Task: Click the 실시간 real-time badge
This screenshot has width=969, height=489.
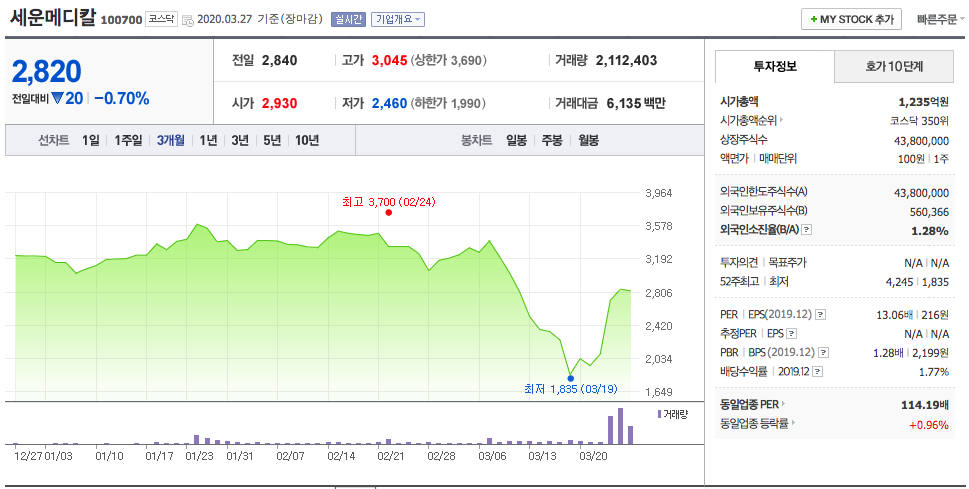Action: tap(349, 19)
